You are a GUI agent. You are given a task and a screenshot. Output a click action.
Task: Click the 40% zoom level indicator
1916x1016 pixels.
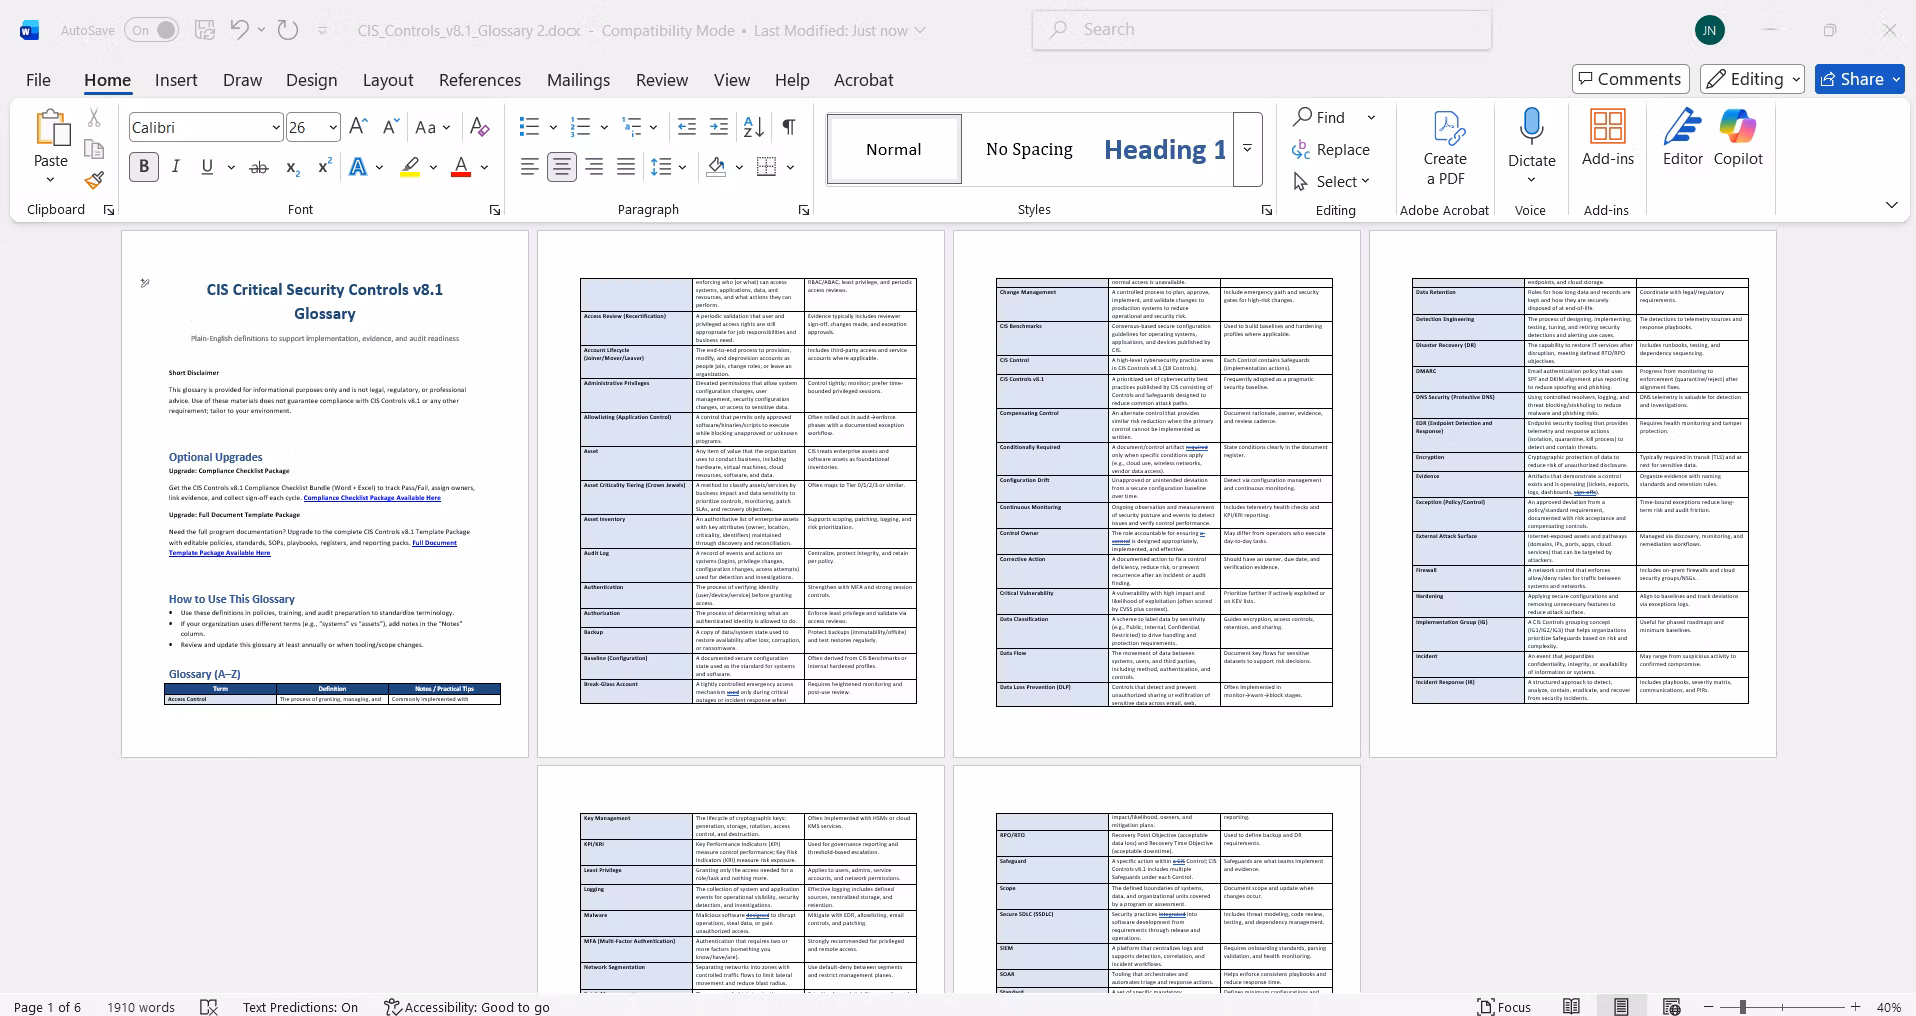(x=1889, y=1007)
